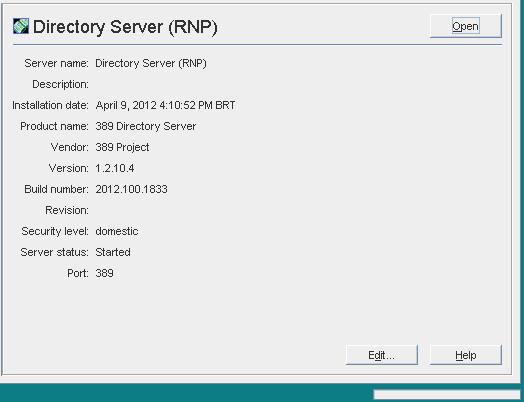This screenshot has width=524, height=402.
Task: Click the 'Server status:' label
Action: click(x=54, y=252)
